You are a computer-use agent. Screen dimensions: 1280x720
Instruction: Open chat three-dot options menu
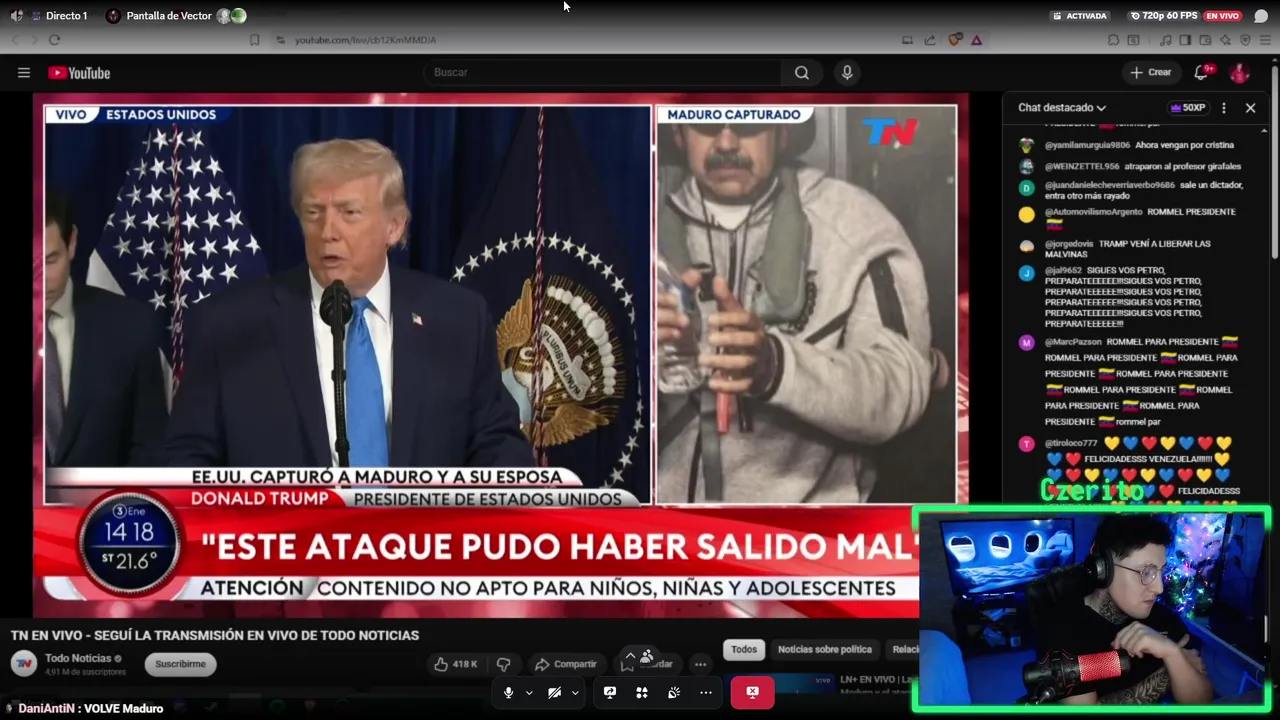click(1224, 108)
